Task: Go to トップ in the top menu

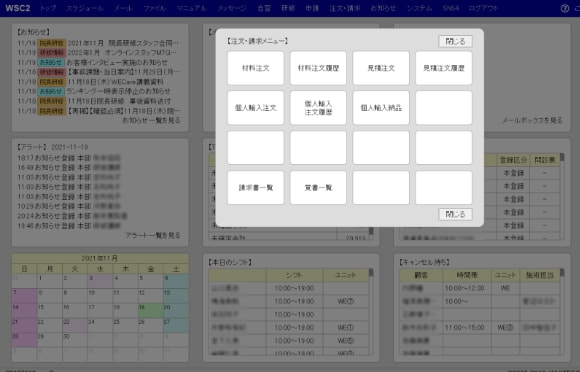Action: click(48, 8)
